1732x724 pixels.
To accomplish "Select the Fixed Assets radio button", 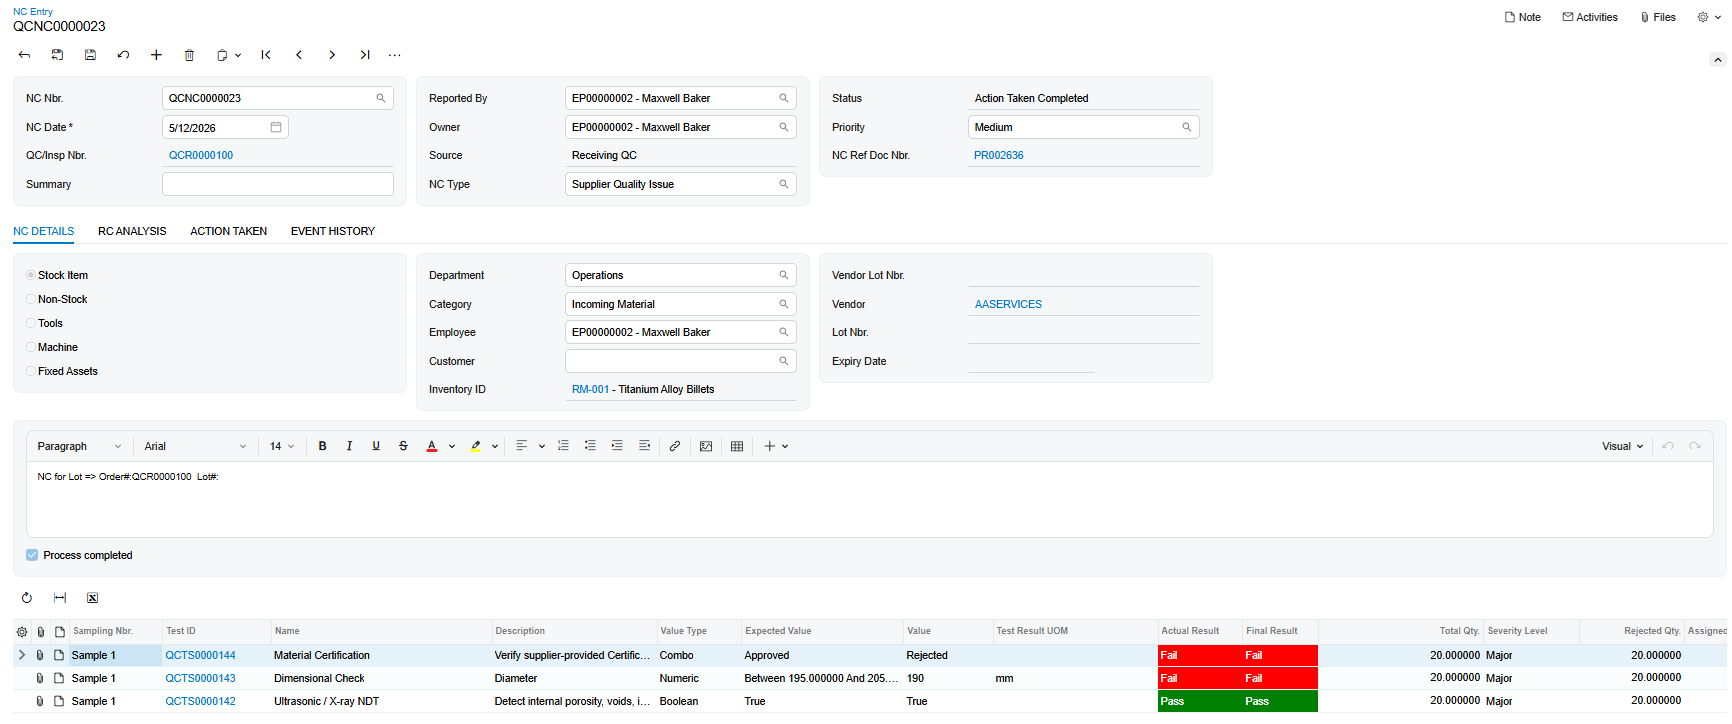I will click(x=31, y=371).
